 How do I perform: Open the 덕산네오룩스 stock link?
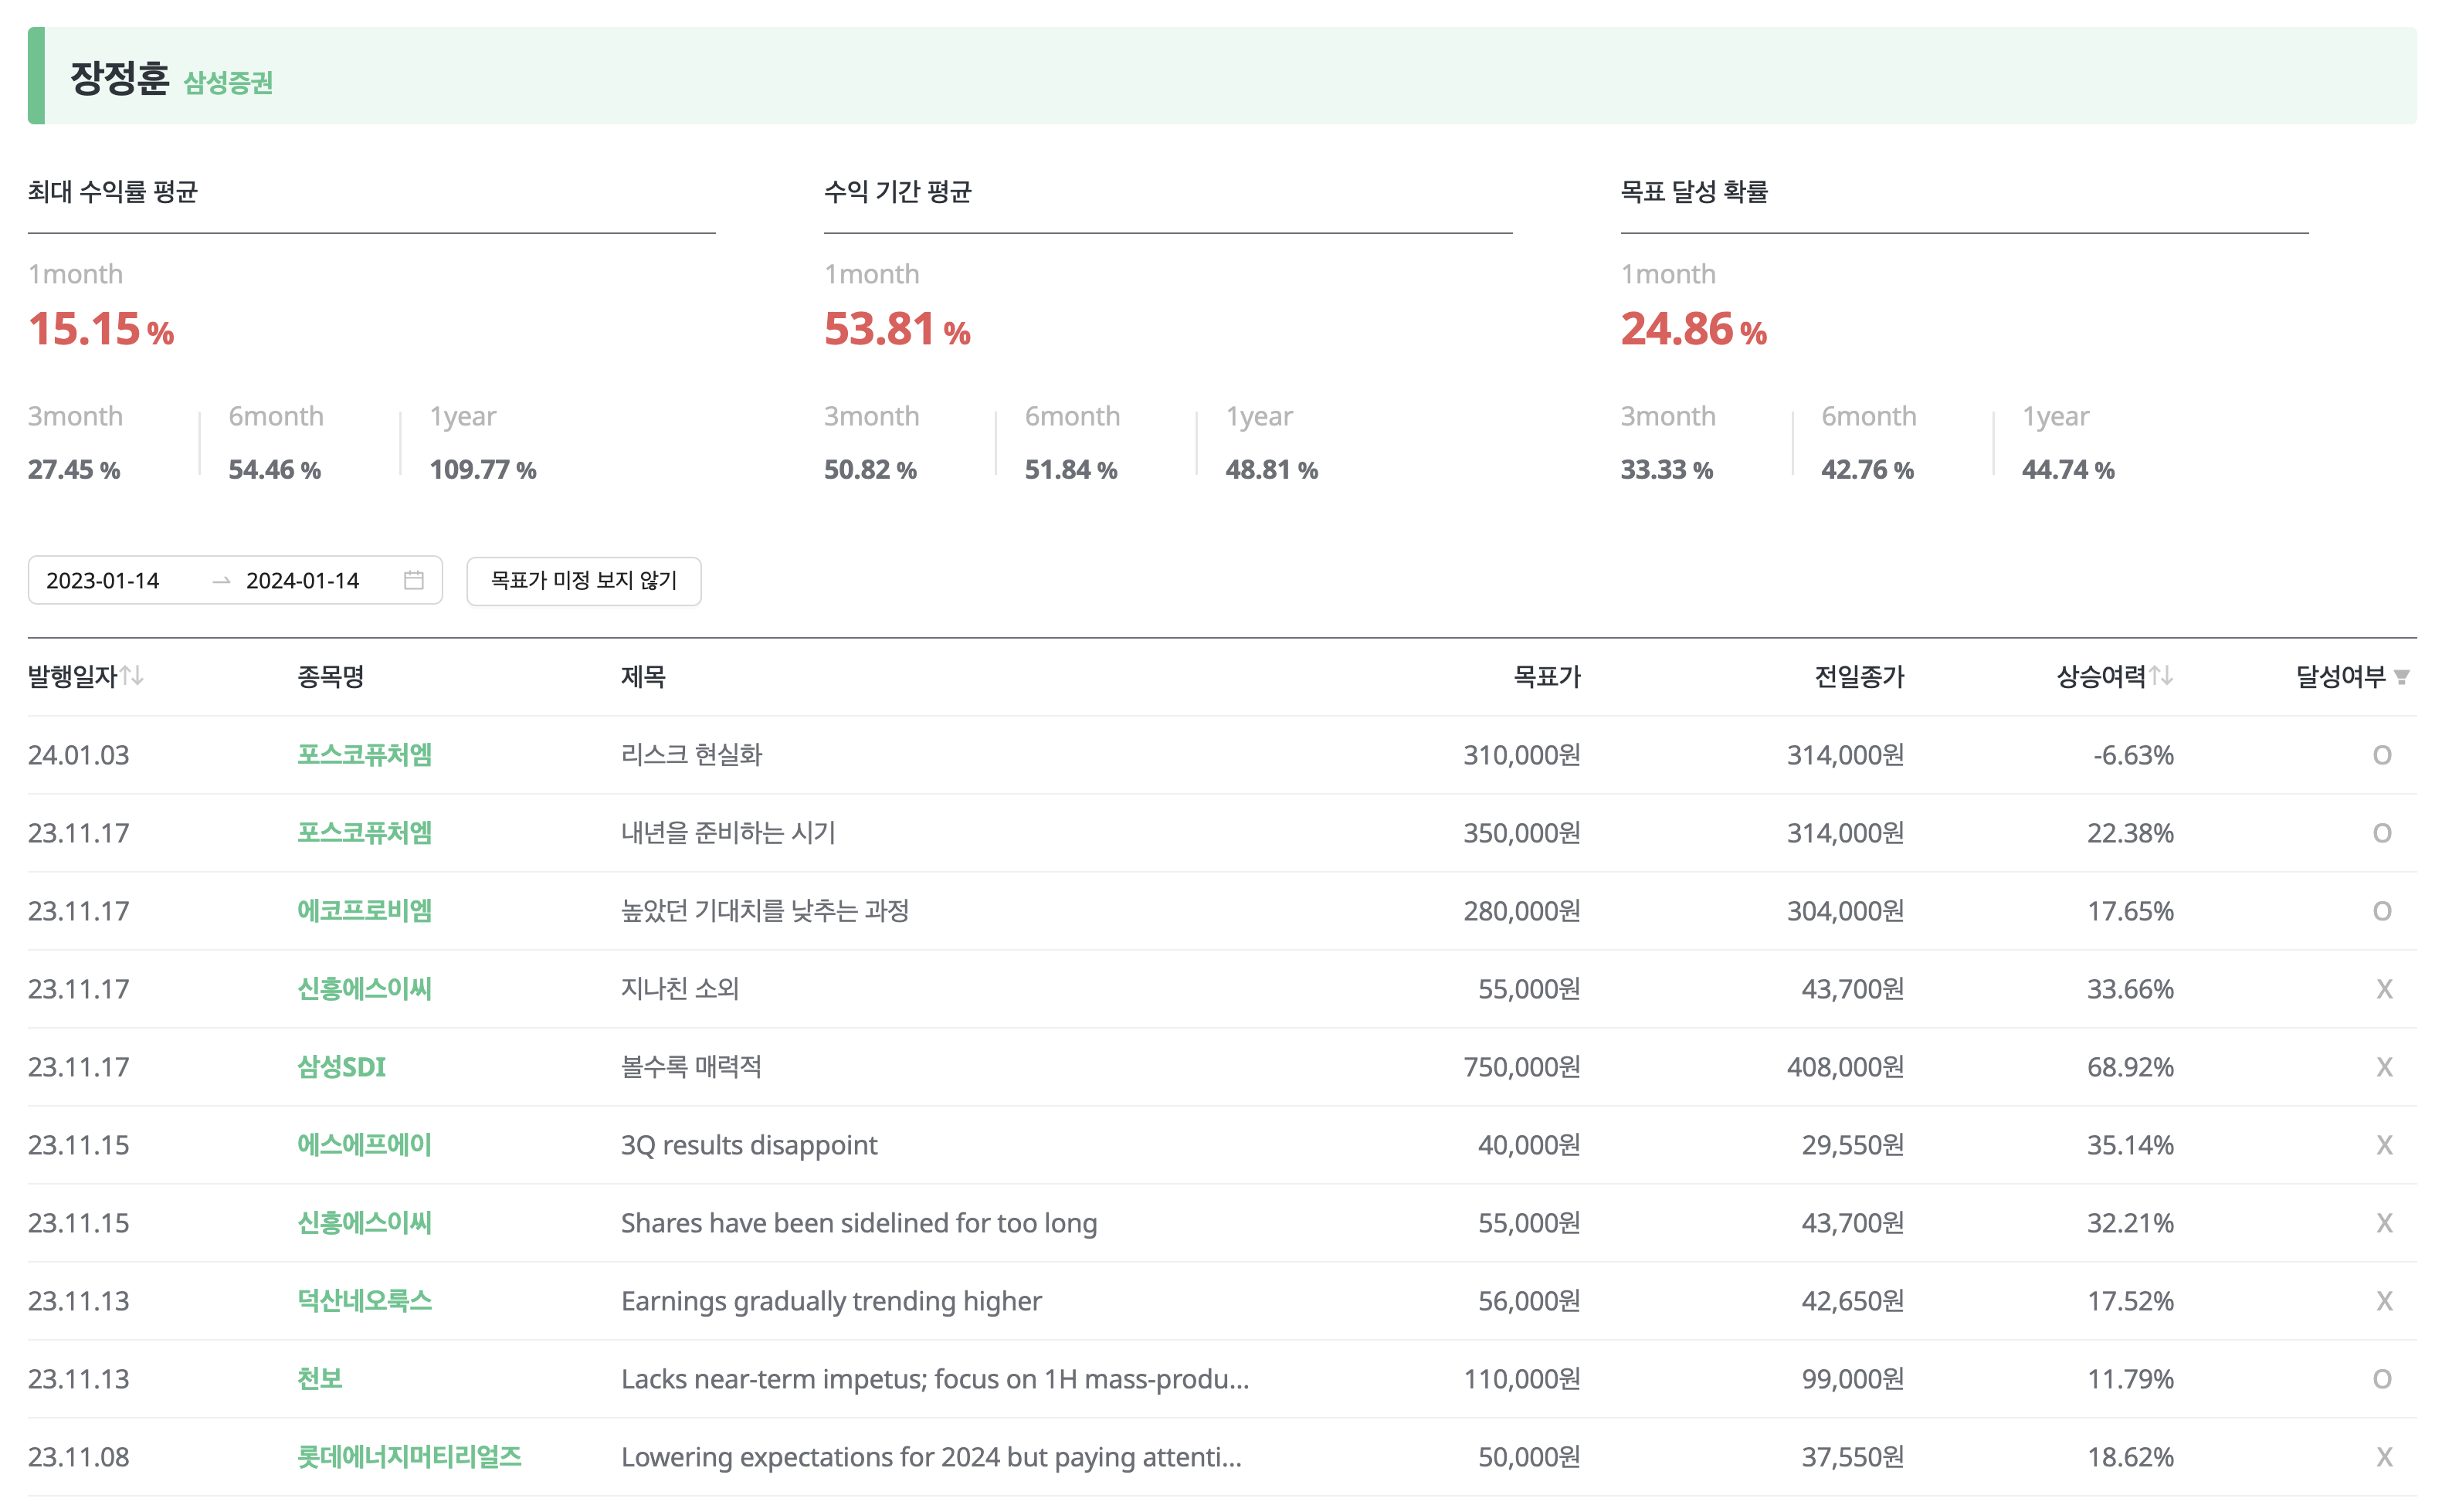pyautogui.click(x=364, y=1301)
